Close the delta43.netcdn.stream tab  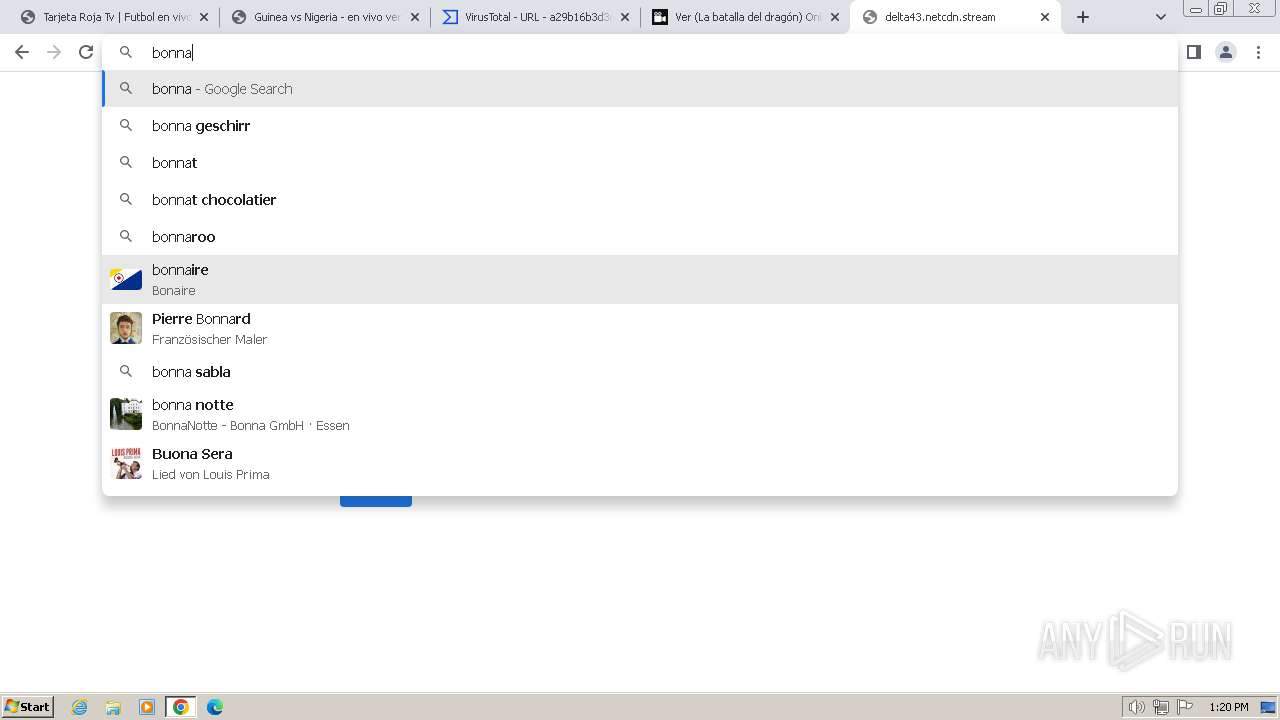coord(1045,17)
